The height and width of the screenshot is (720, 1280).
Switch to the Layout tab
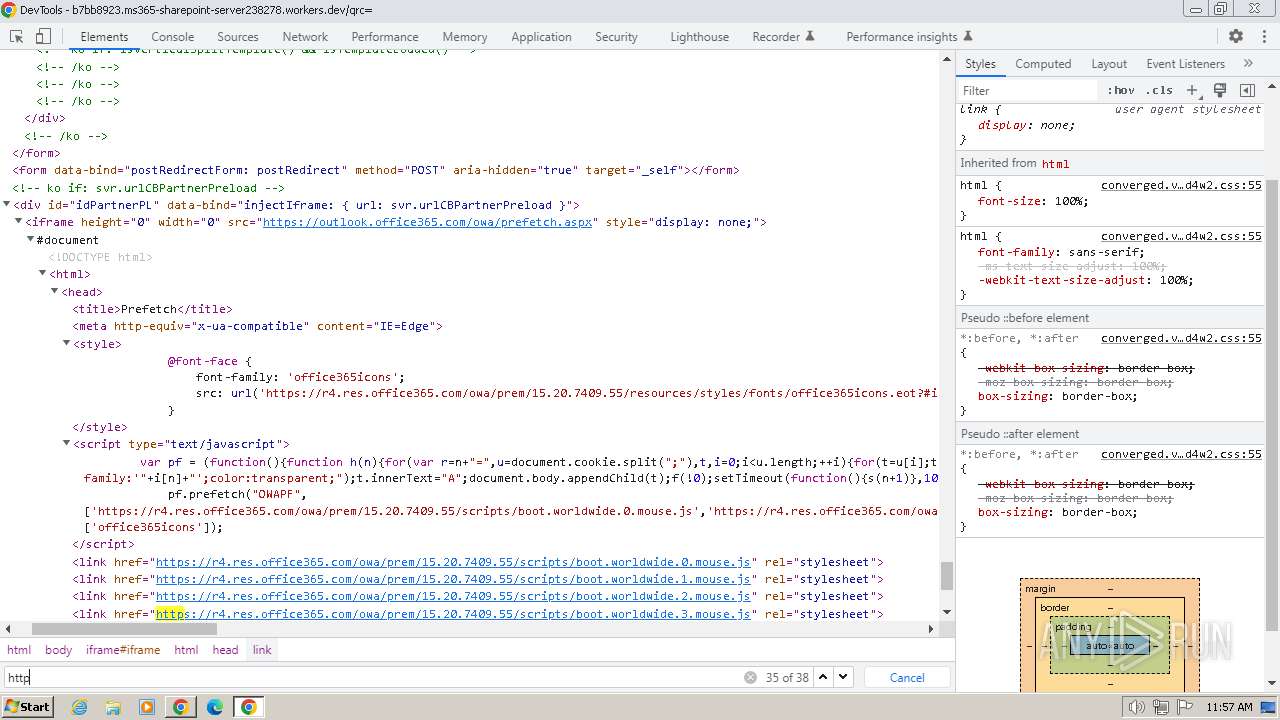1109,63
